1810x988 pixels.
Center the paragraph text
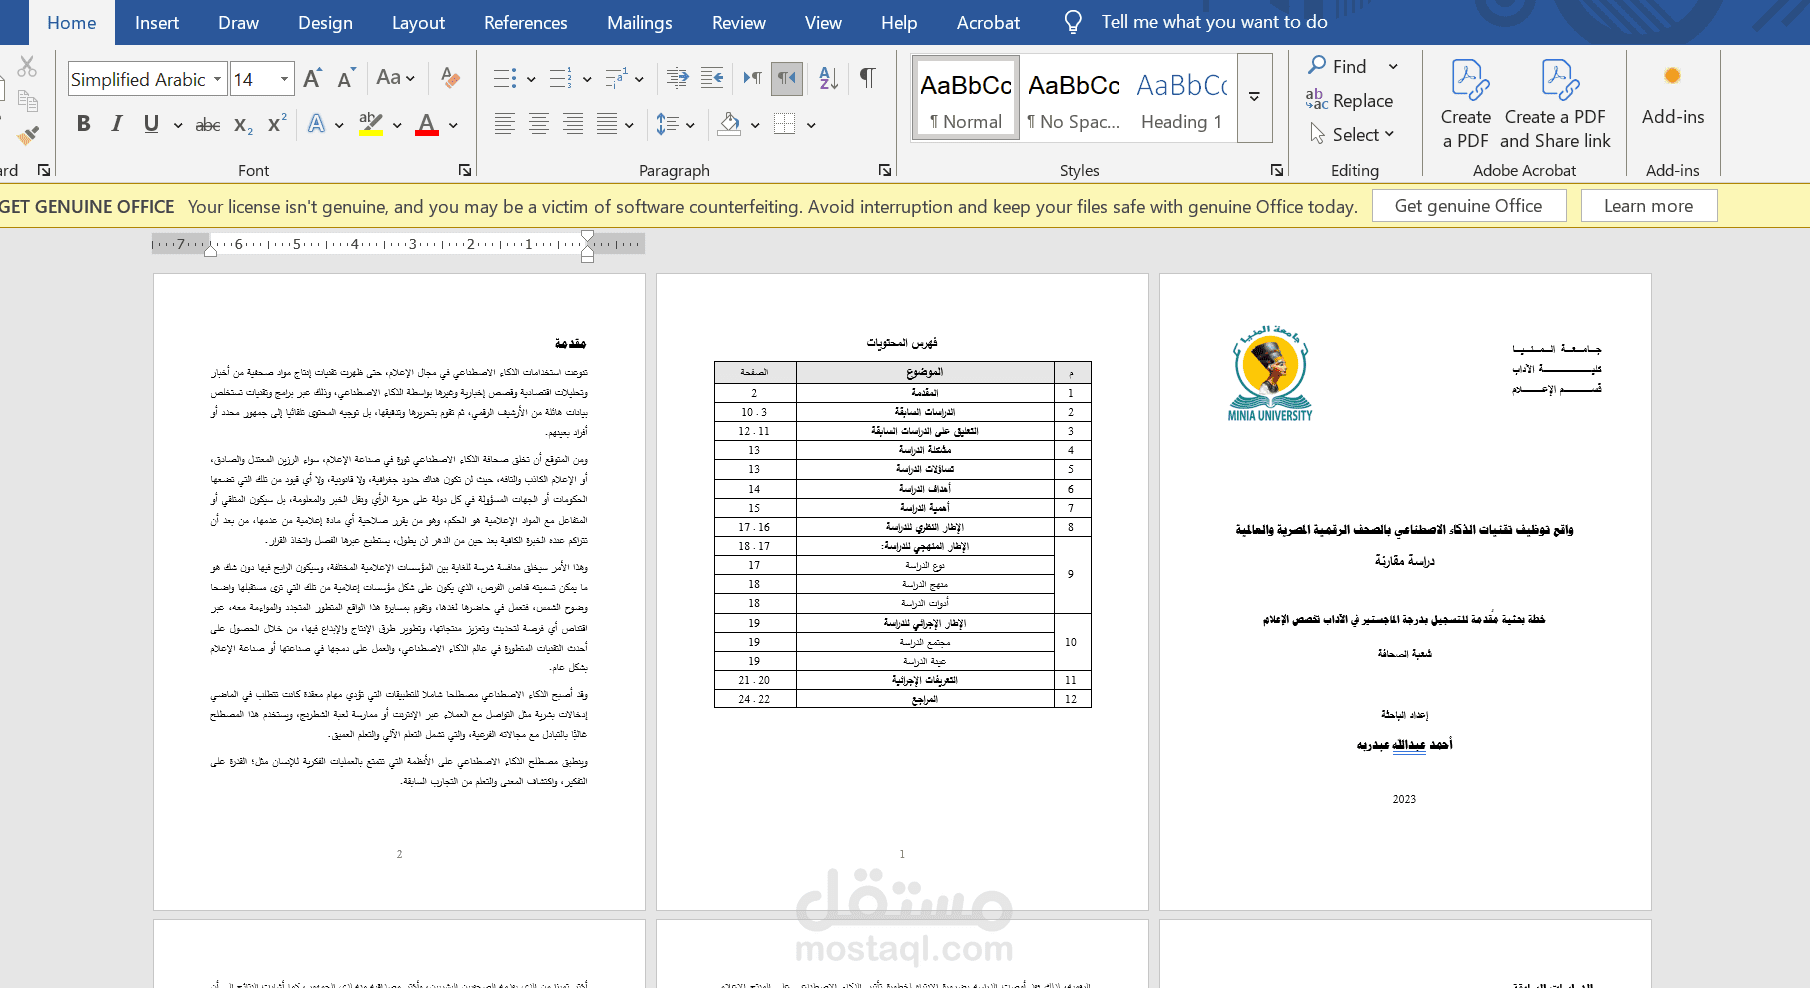(539, 124)
